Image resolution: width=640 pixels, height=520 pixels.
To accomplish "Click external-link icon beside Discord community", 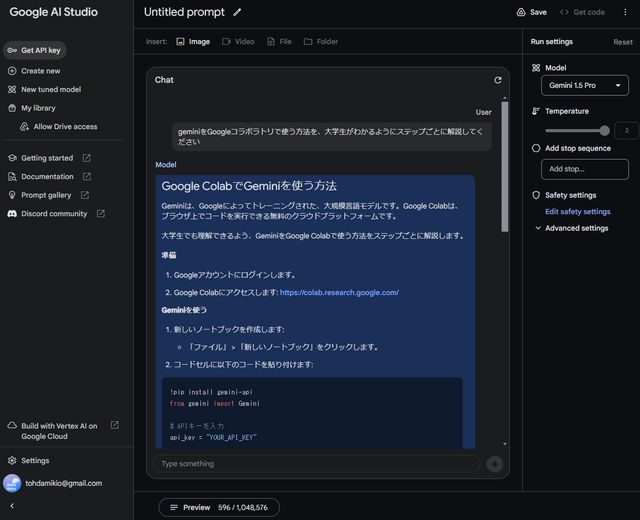I will 101,213.
